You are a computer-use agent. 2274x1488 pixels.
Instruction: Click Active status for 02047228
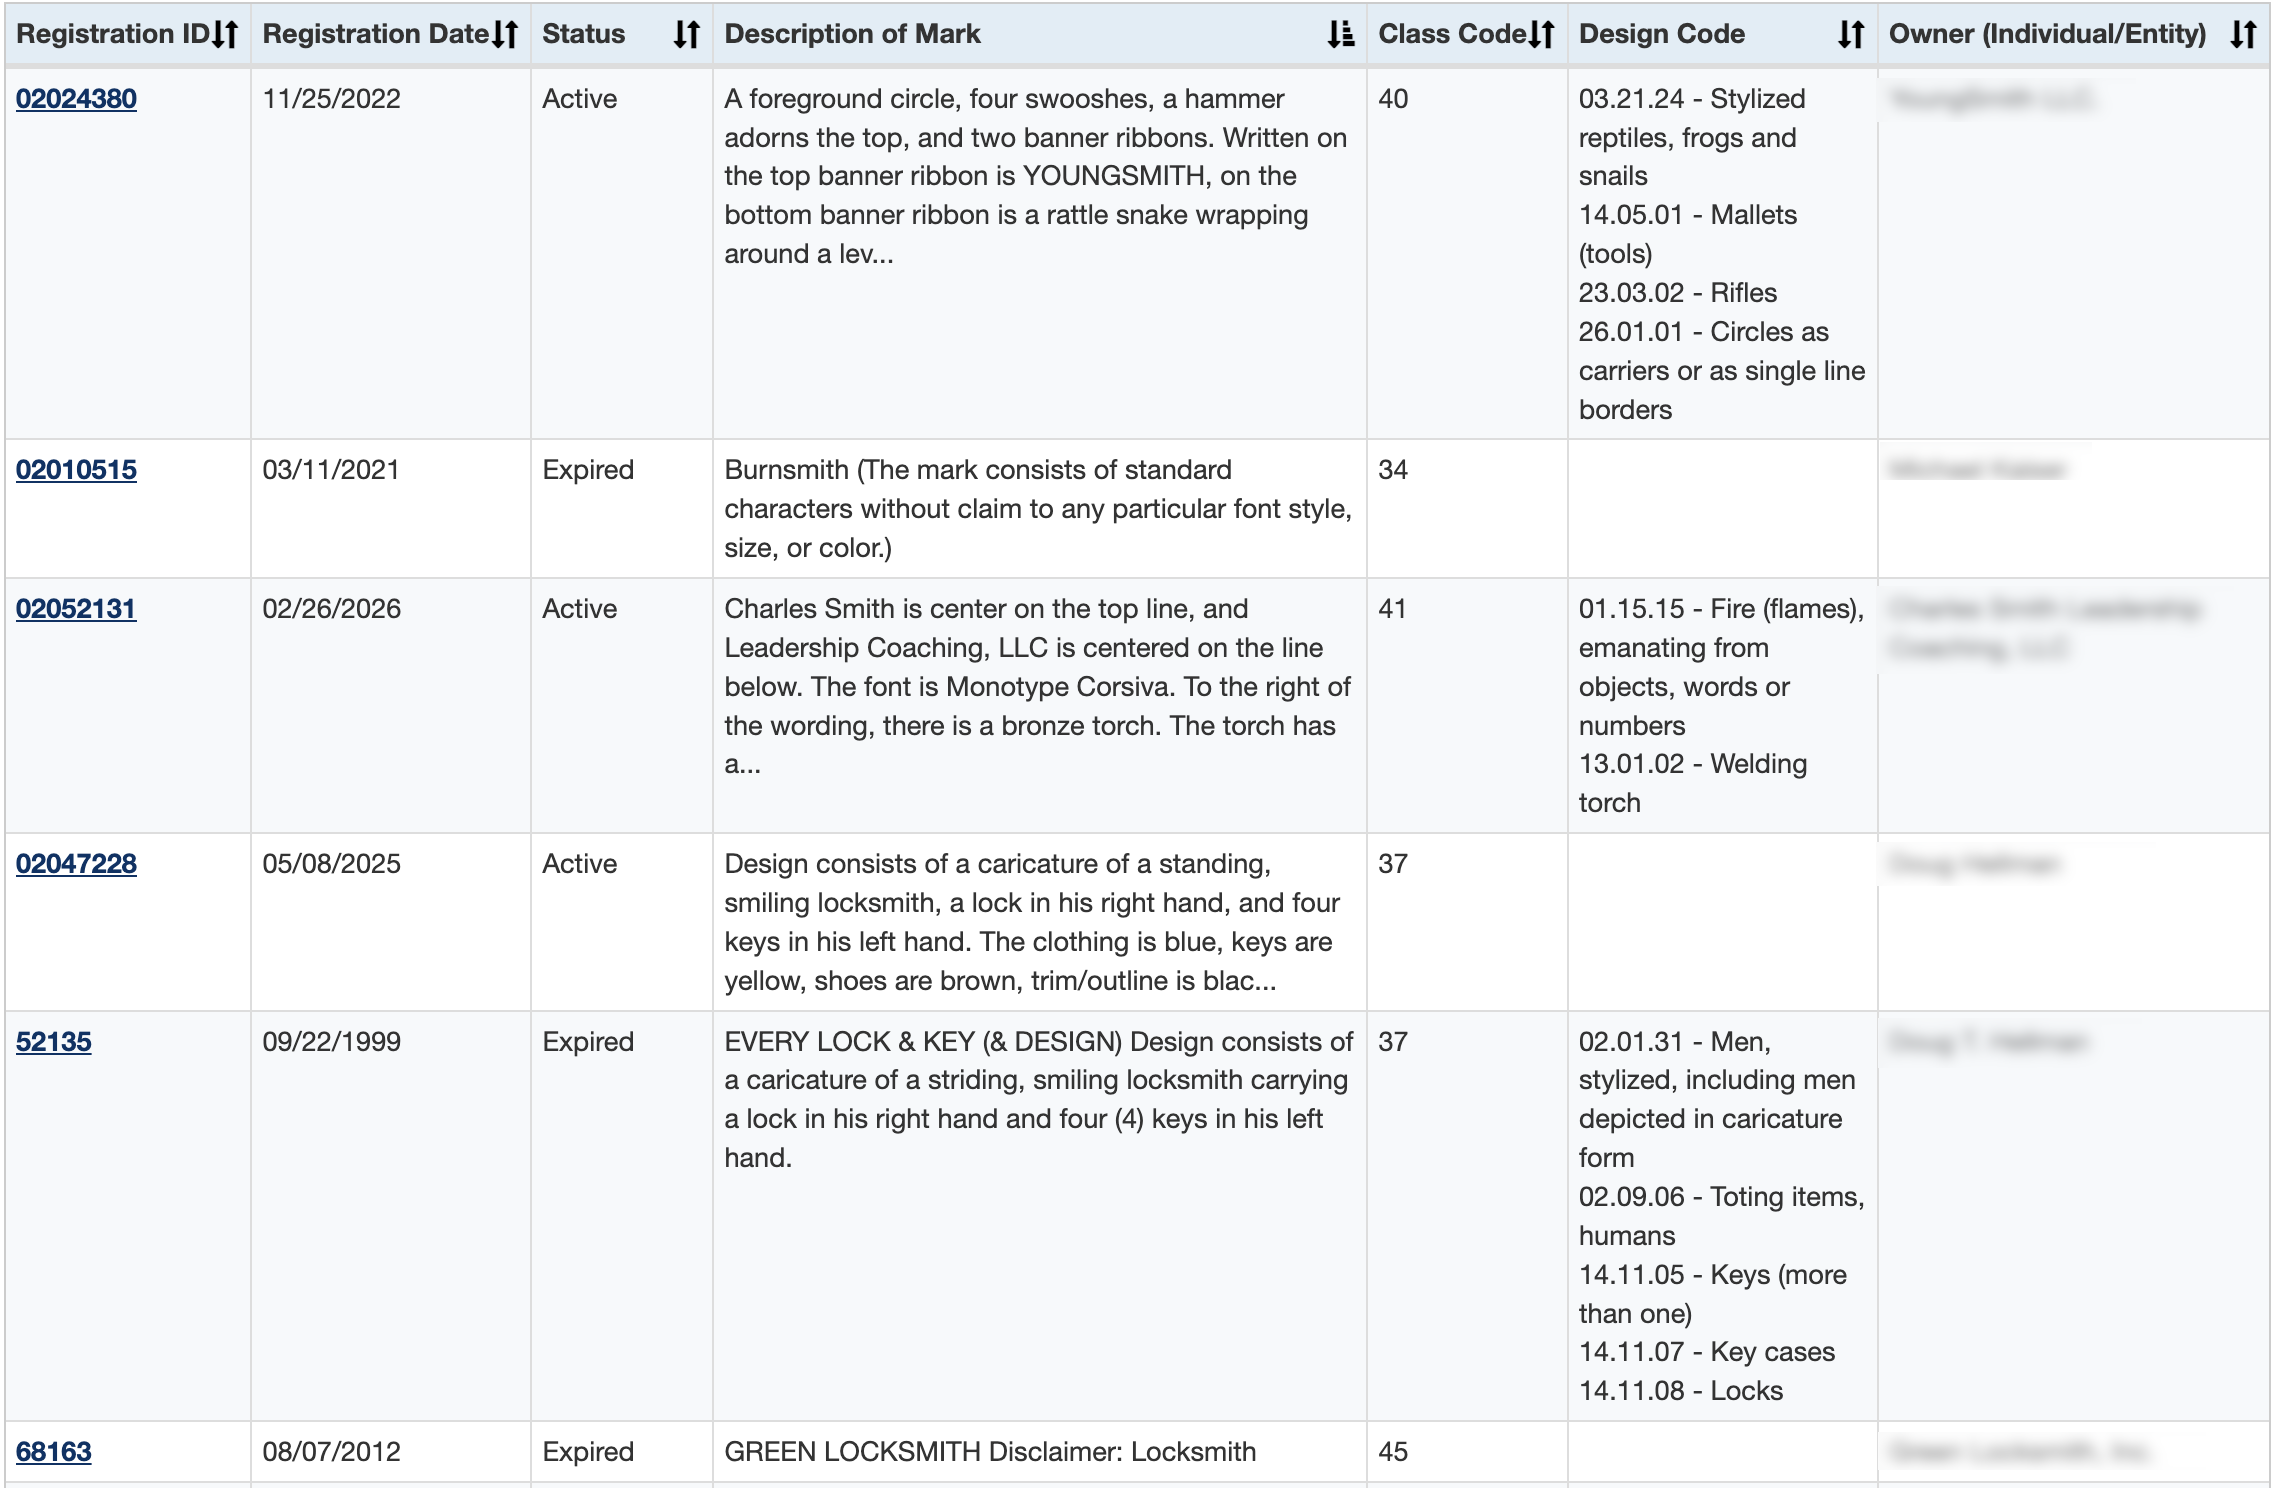(580, 864)
